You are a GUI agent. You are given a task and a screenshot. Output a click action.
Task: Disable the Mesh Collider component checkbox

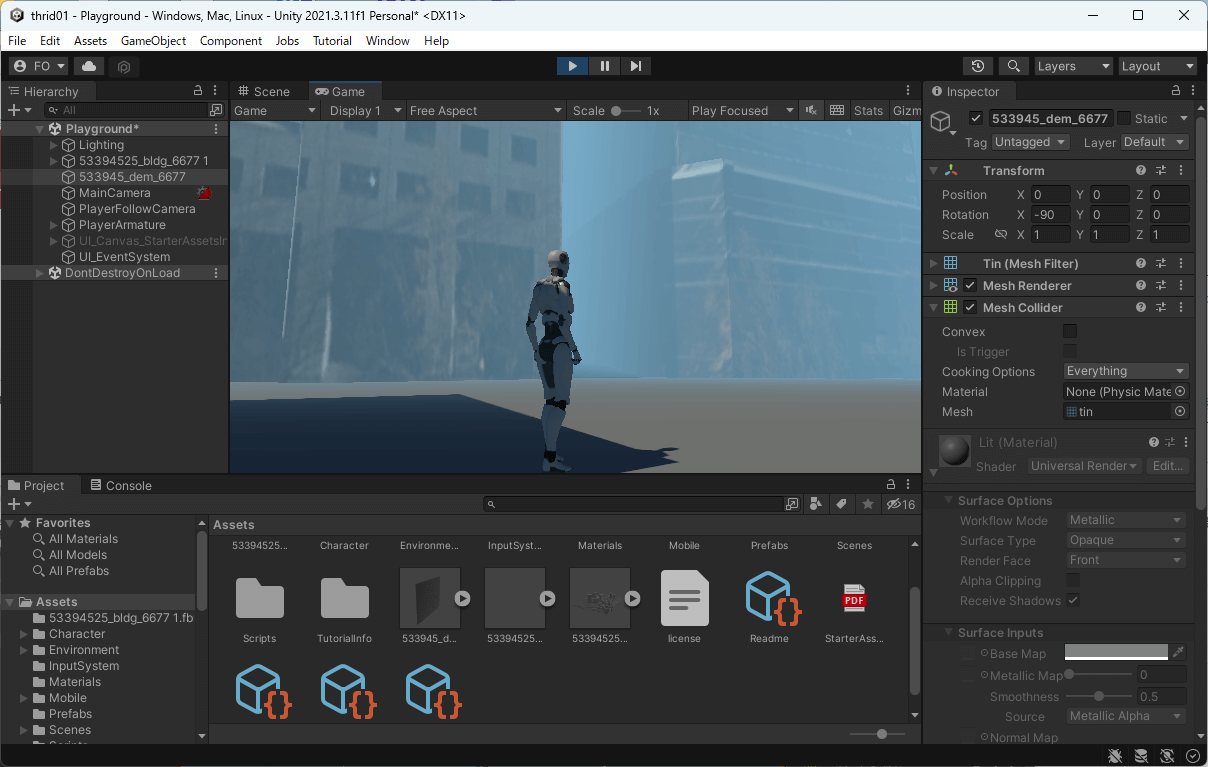970,308
